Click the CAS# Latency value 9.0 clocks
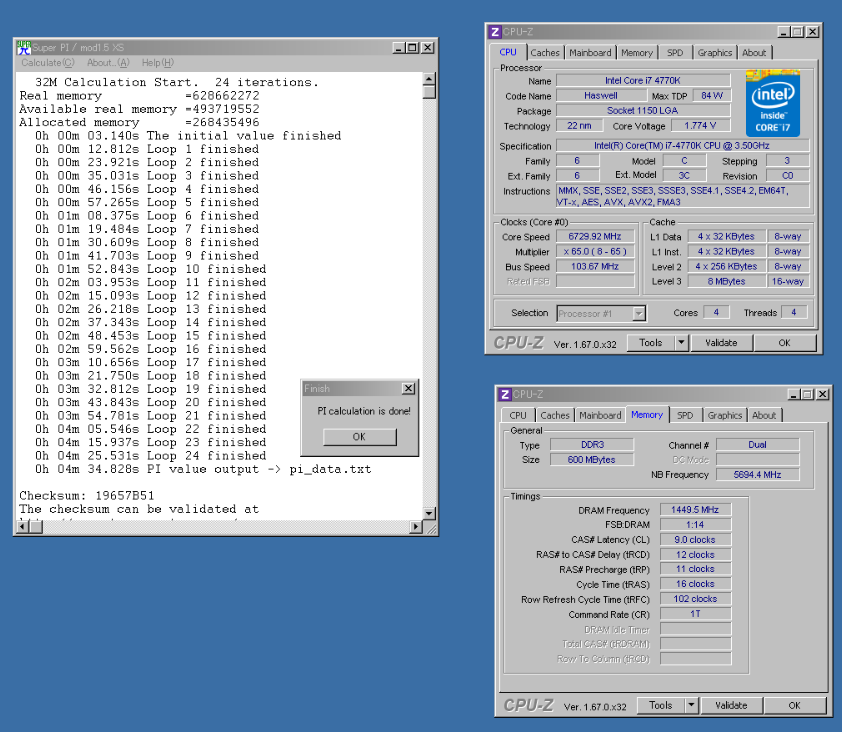The width and height of the screenshot is (842, 732). click(x=695, y=540)
